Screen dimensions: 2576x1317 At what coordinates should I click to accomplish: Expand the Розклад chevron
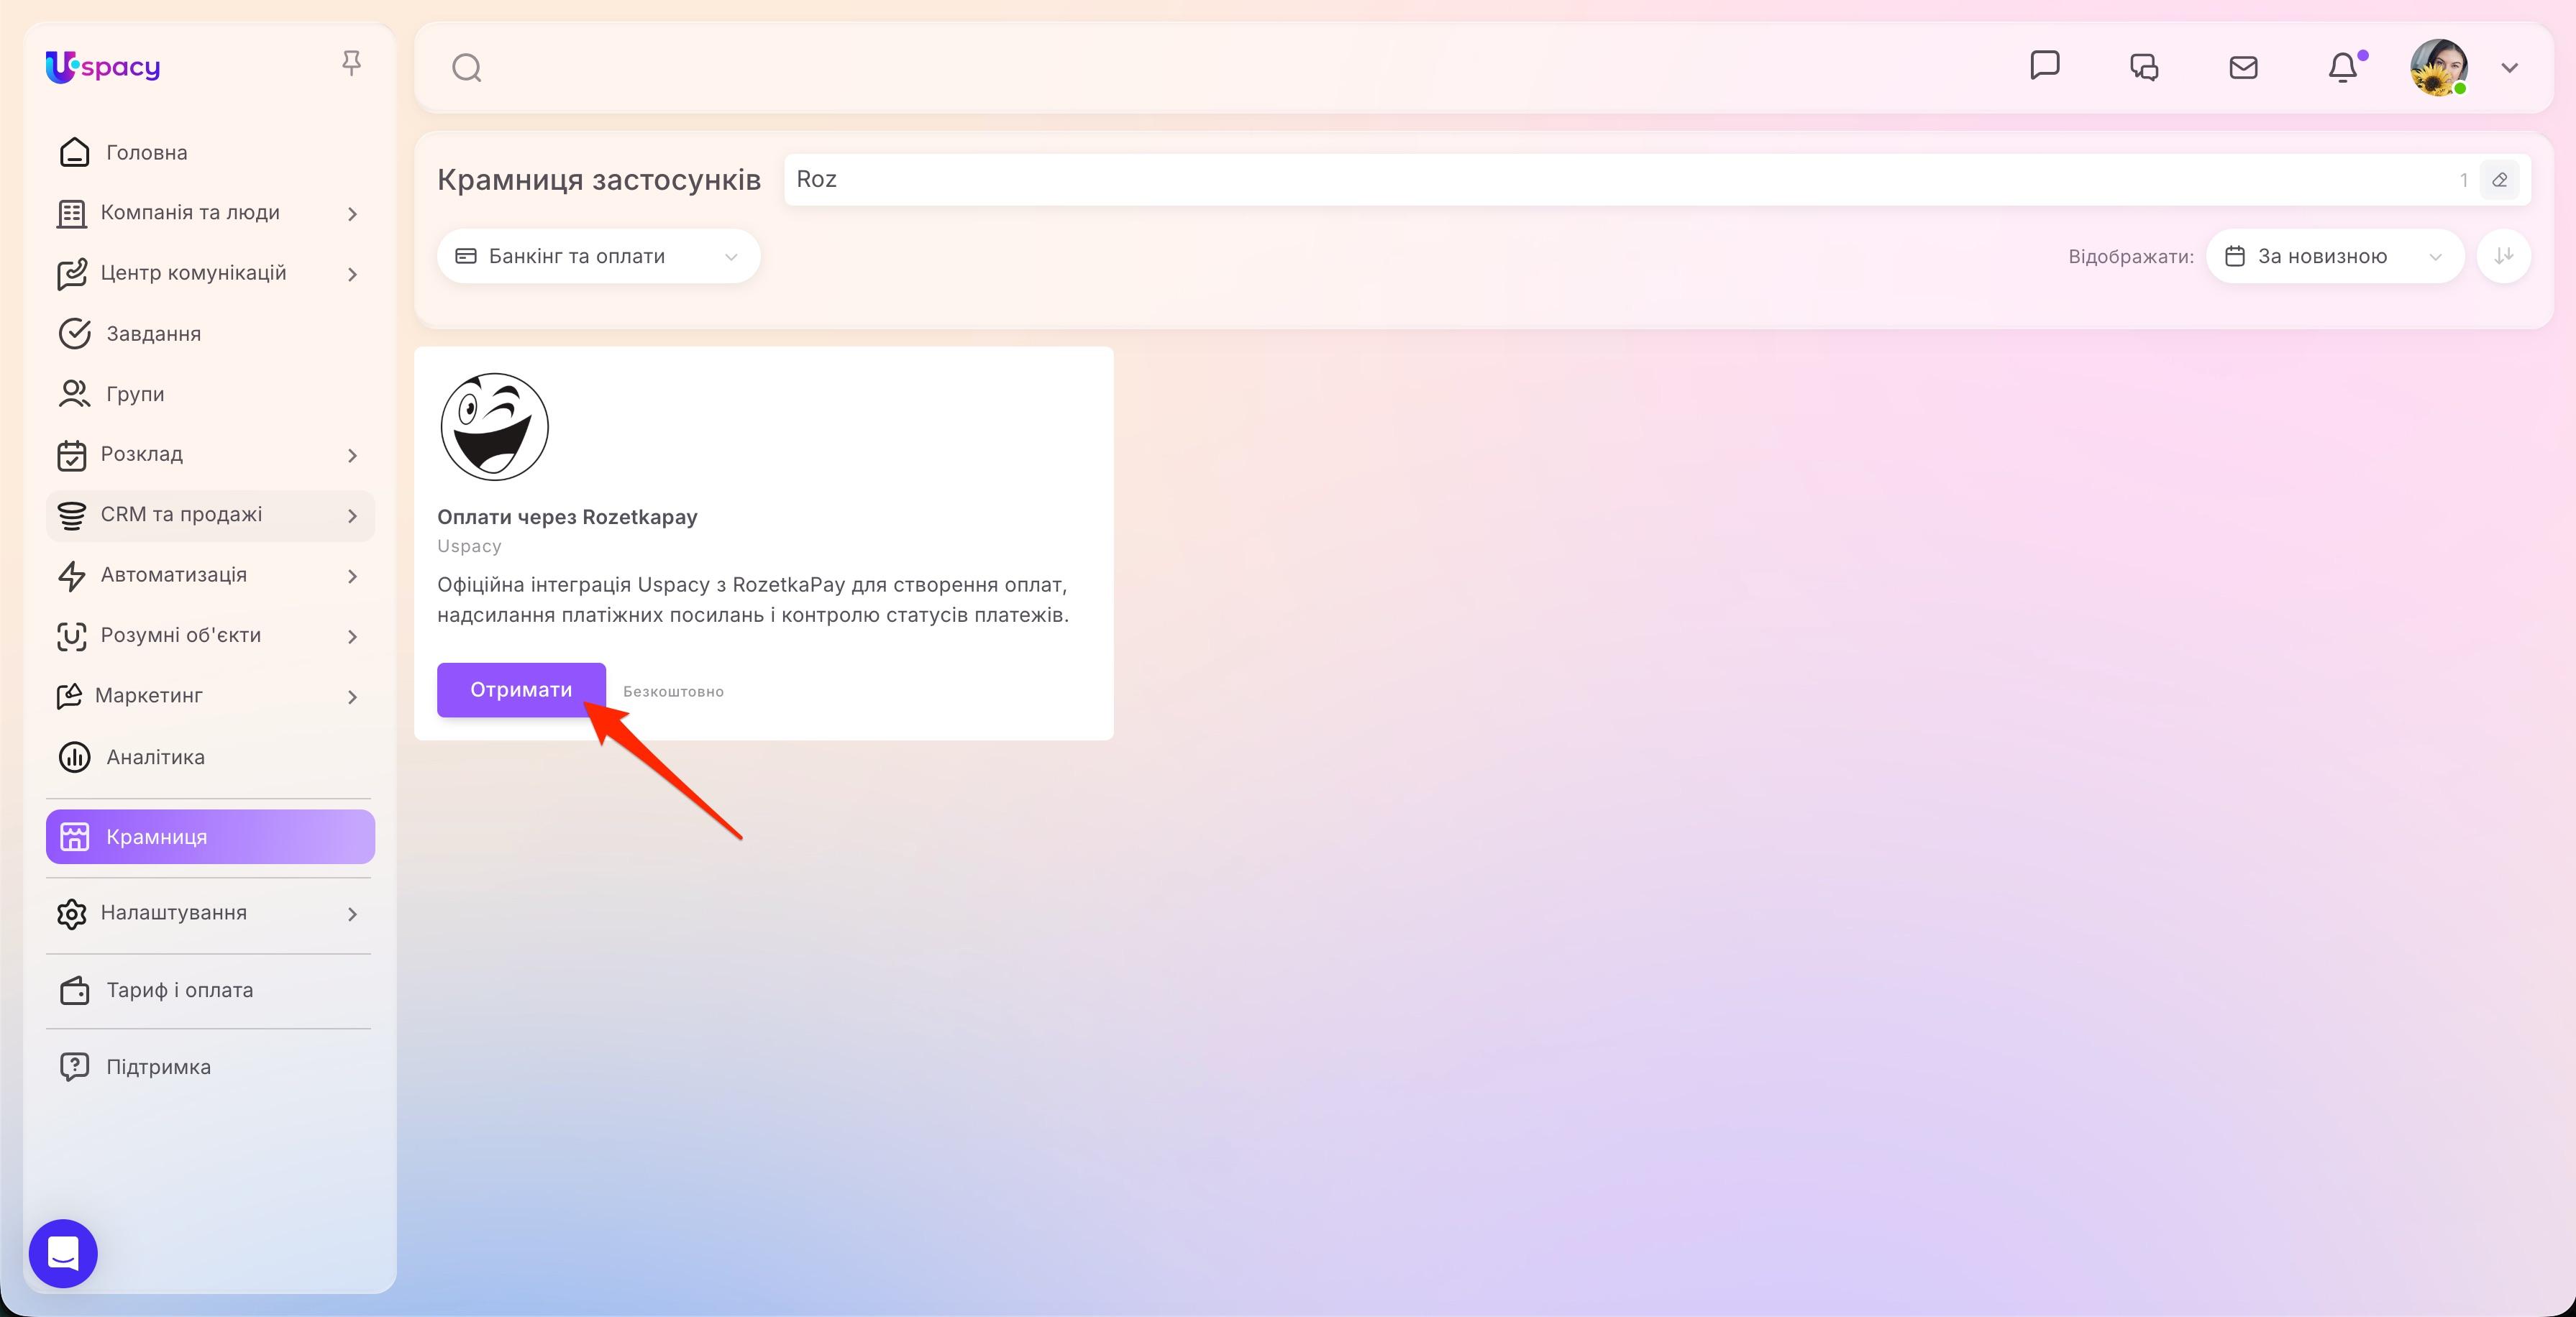point(352,456)
